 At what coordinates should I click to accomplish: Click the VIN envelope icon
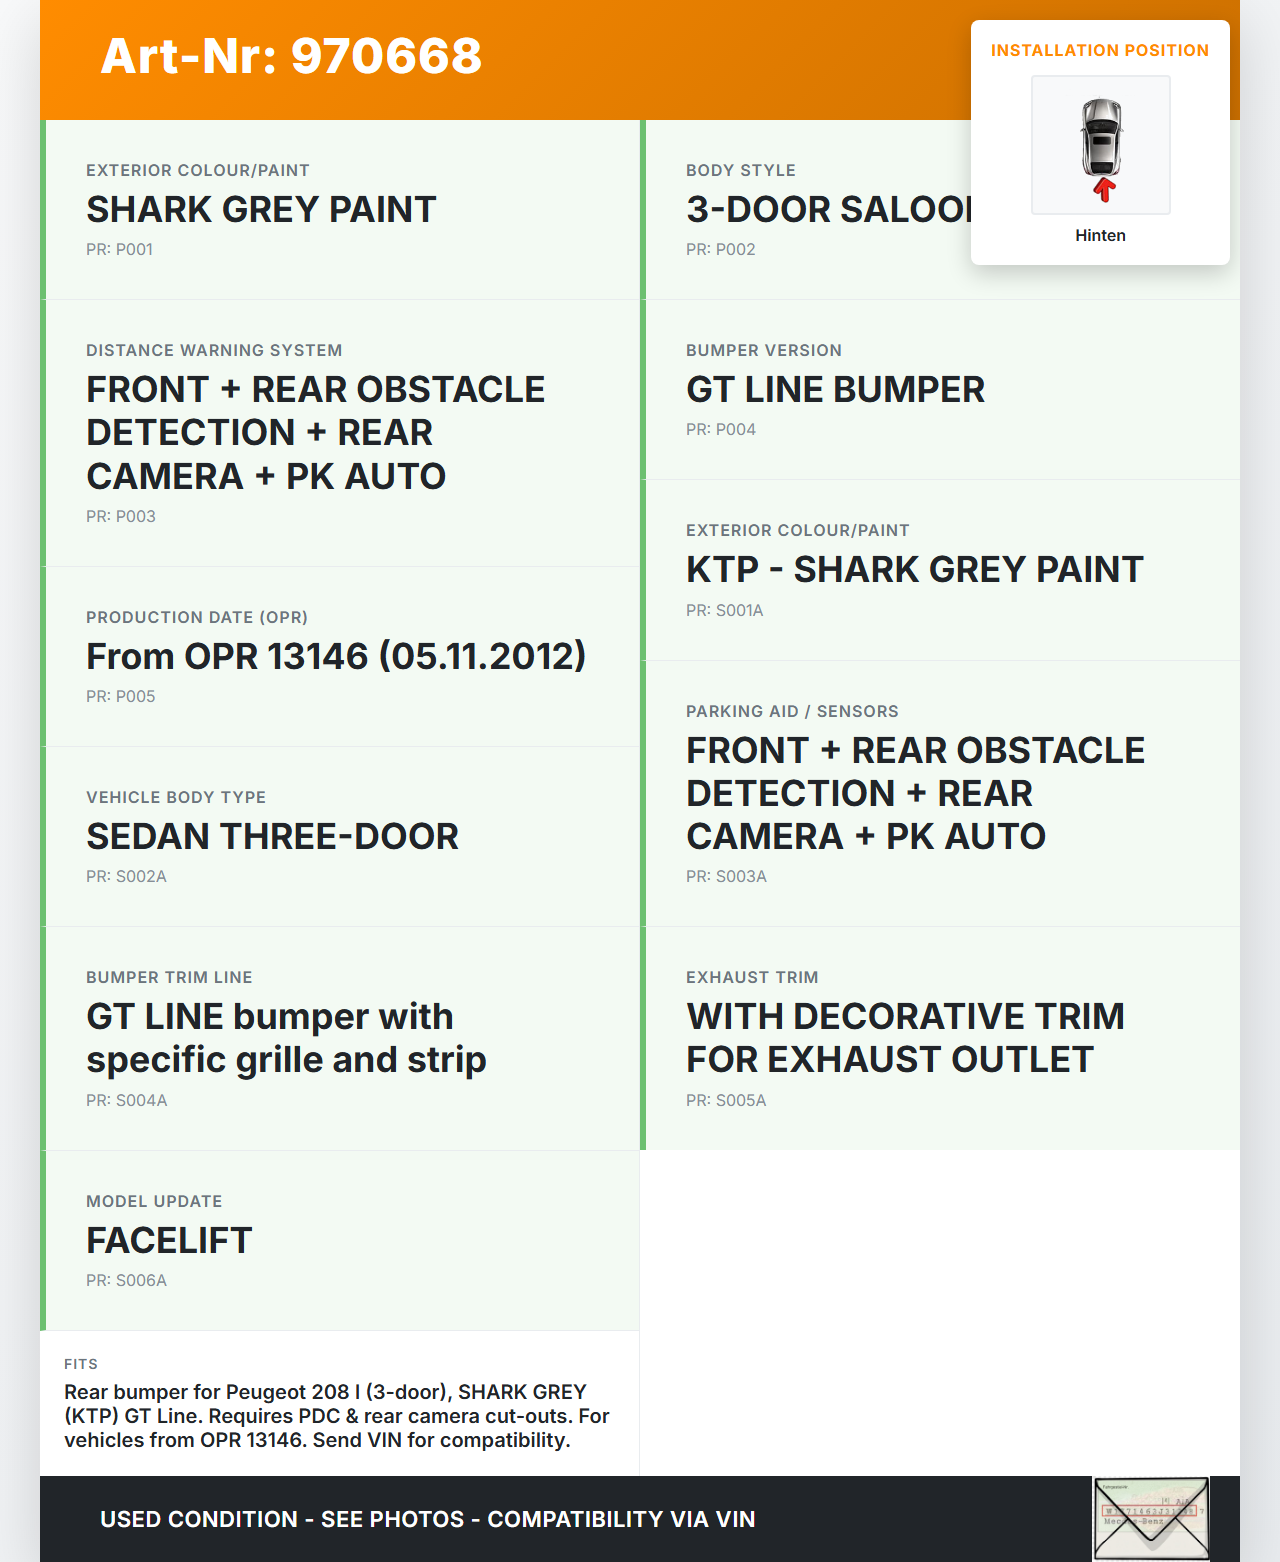click(1151, 1518)
